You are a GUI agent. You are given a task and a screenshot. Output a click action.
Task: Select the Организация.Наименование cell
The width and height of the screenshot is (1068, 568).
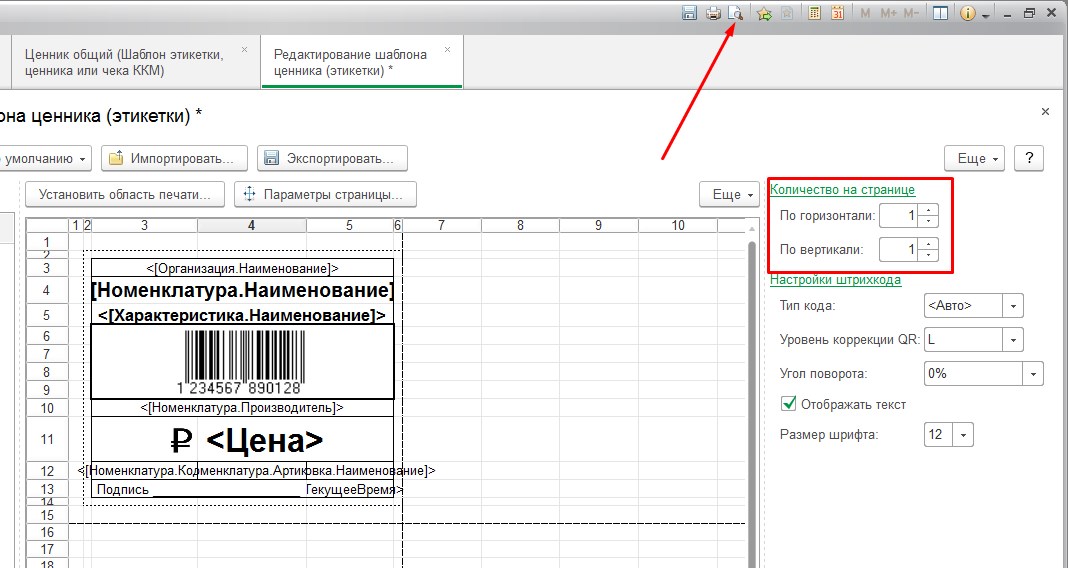click(242, 268)
